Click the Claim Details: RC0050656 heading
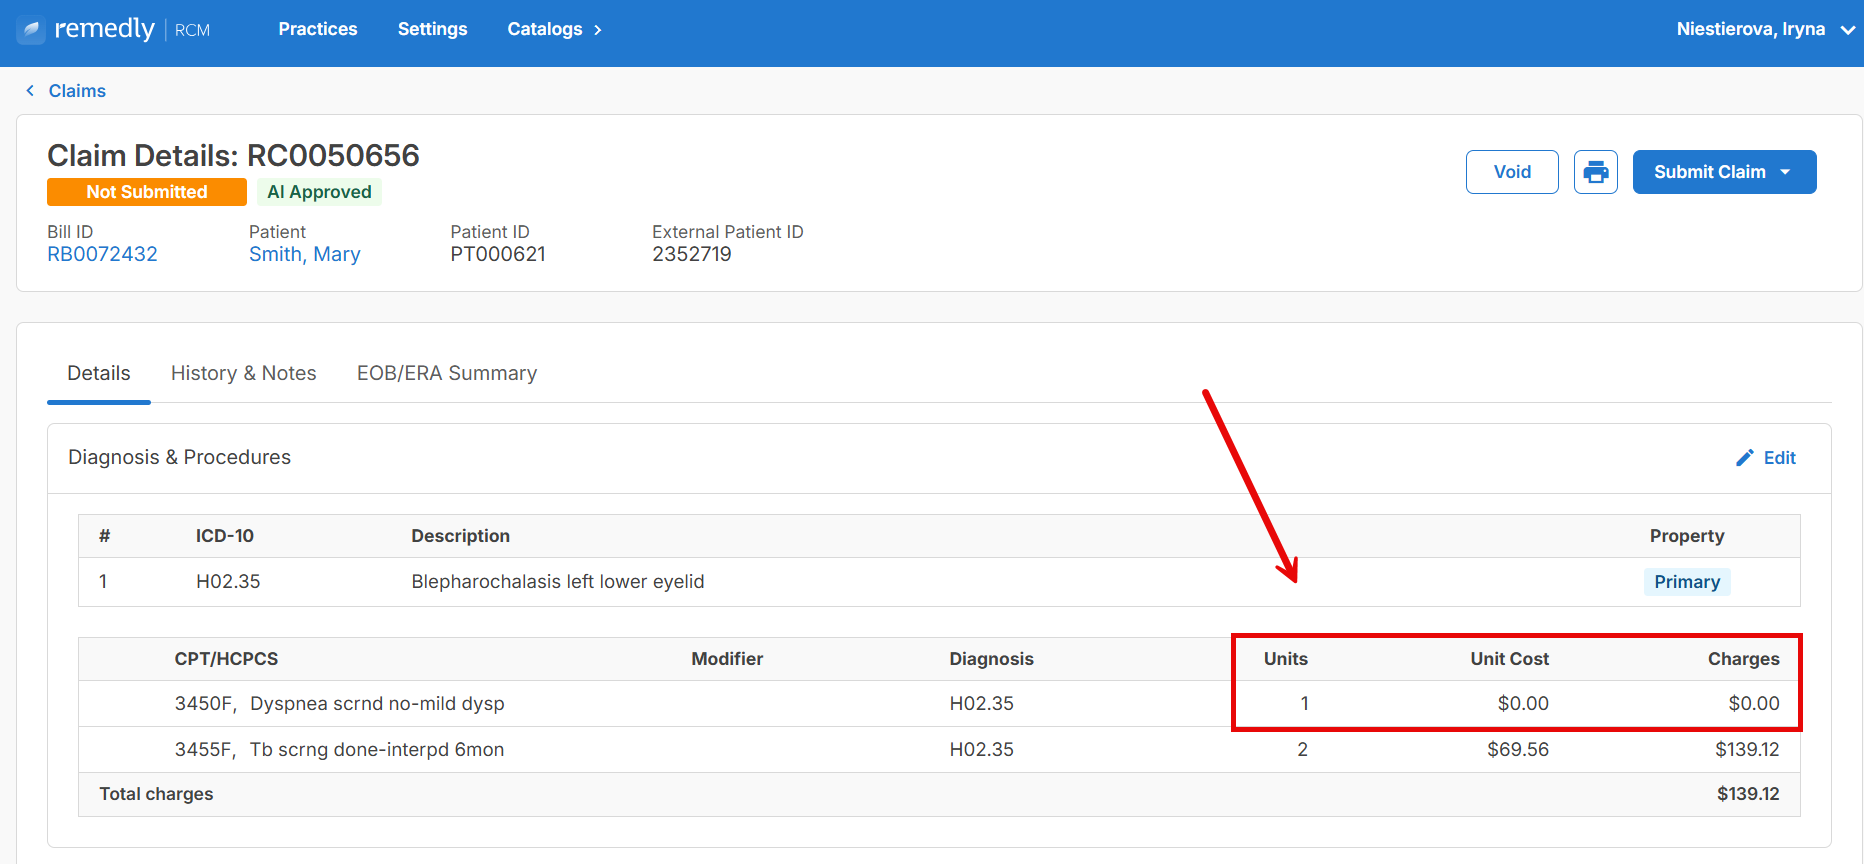 pos(233,155)
